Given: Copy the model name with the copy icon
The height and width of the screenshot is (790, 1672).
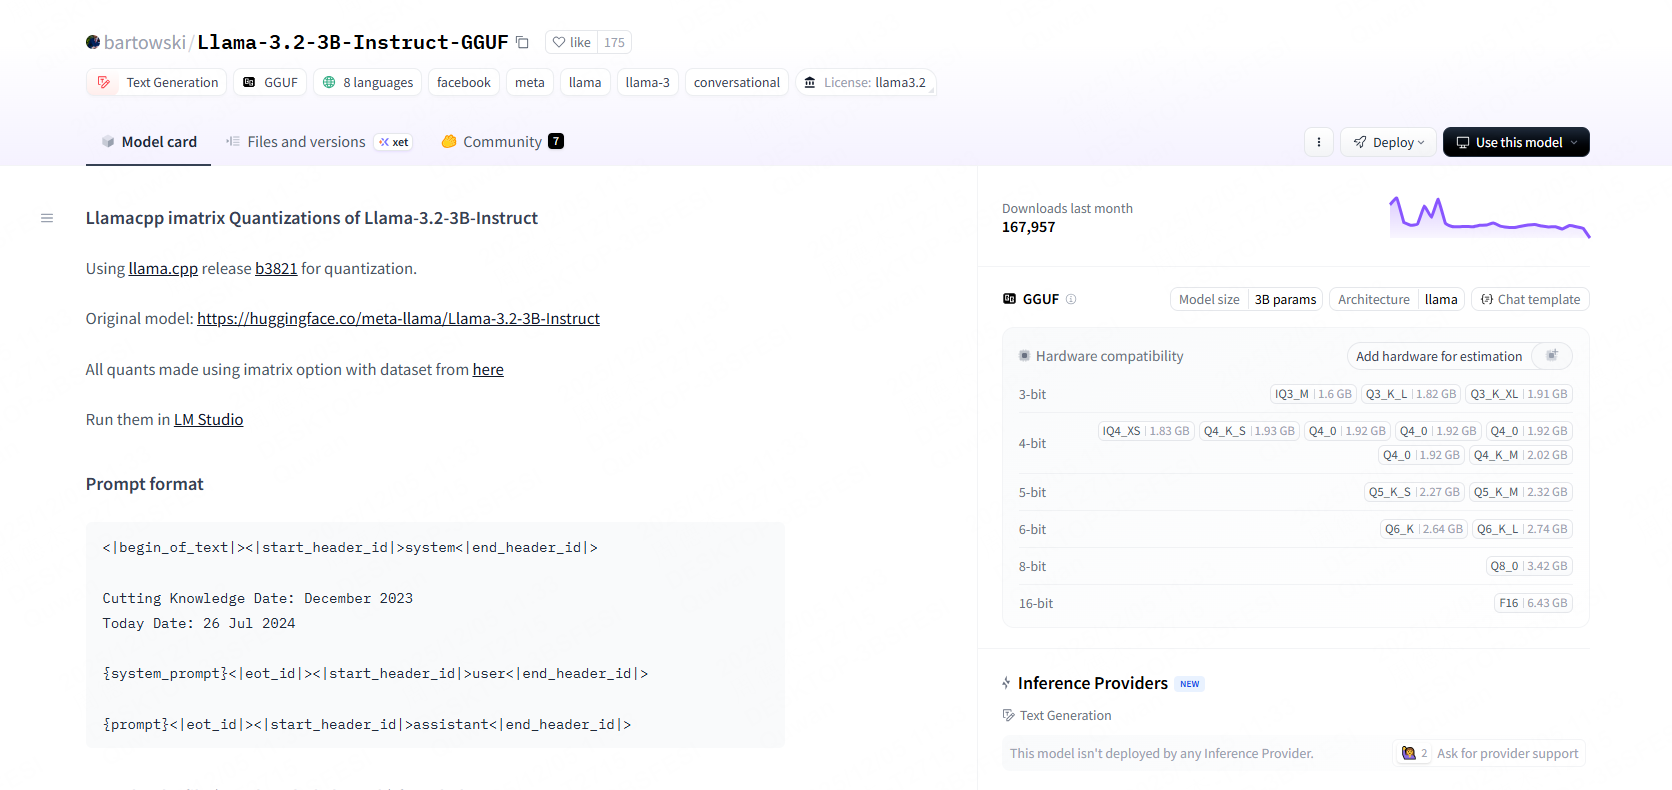Looking at the screenshot, I should point(522,42).
